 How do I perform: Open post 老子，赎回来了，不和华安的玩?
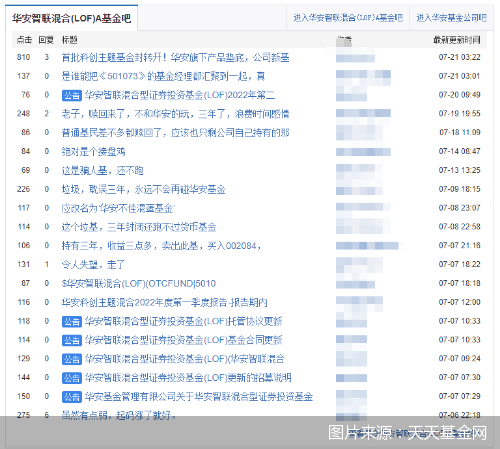(x=175, y=114)
